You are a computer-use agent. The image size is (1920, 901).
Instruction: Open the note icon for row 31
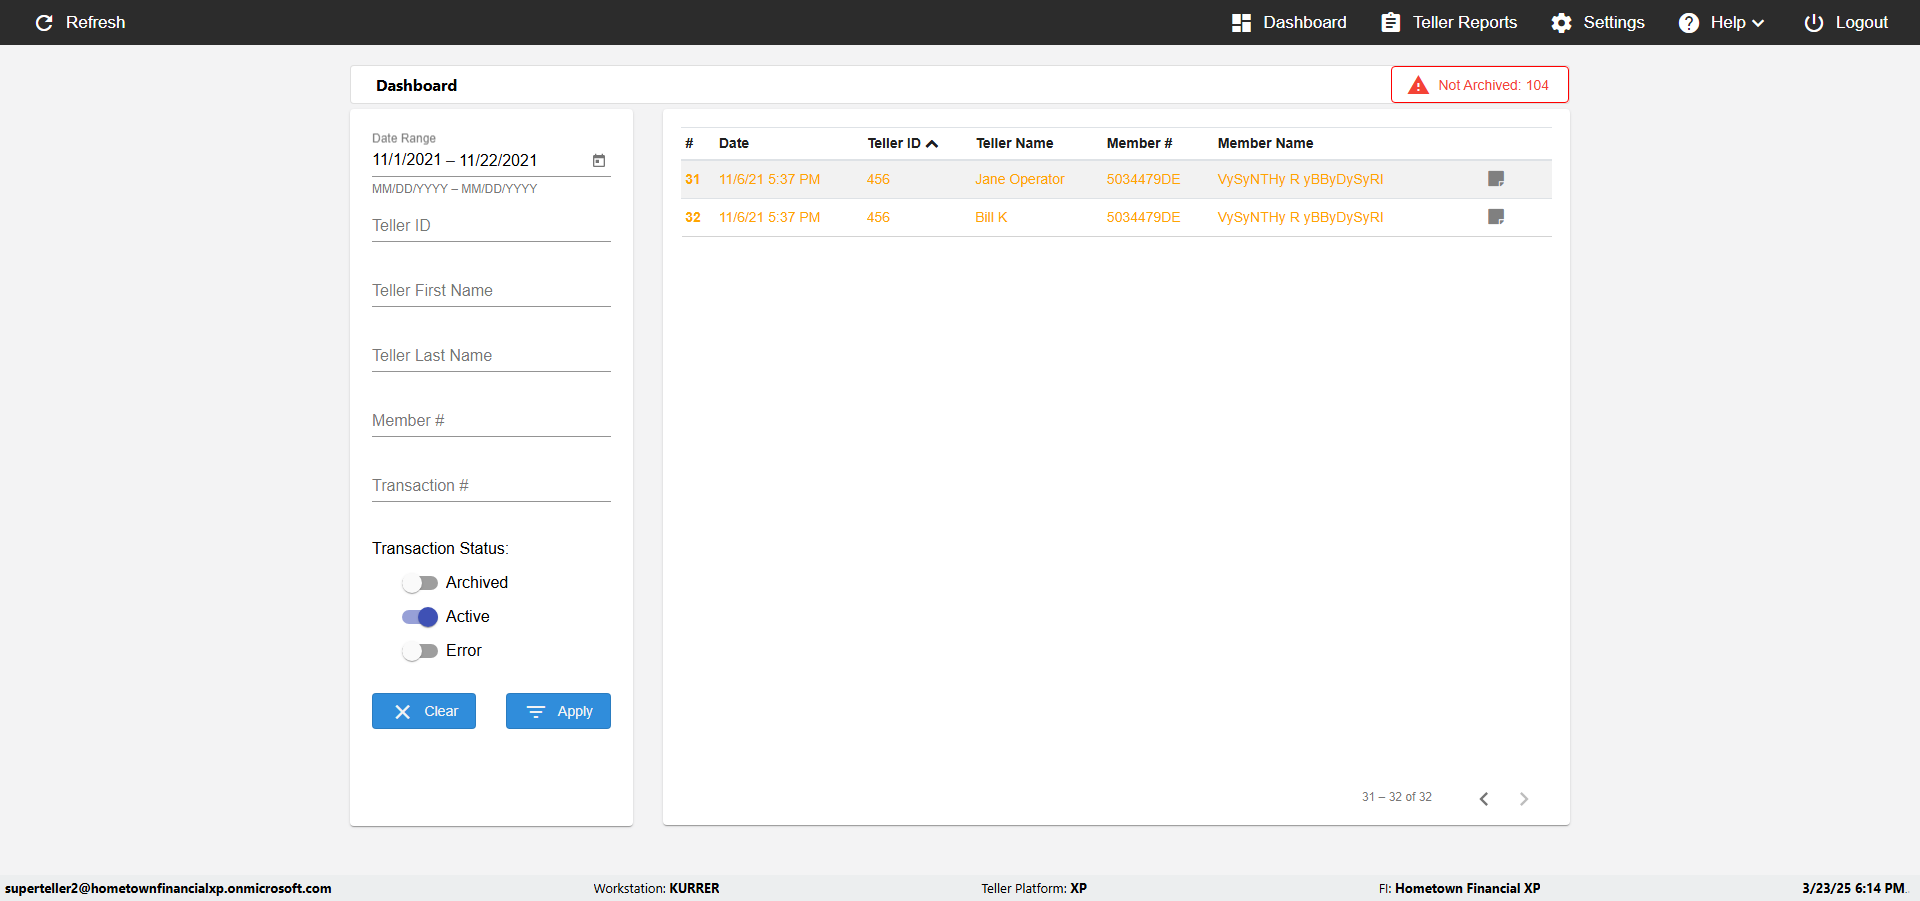point(1496,179)
